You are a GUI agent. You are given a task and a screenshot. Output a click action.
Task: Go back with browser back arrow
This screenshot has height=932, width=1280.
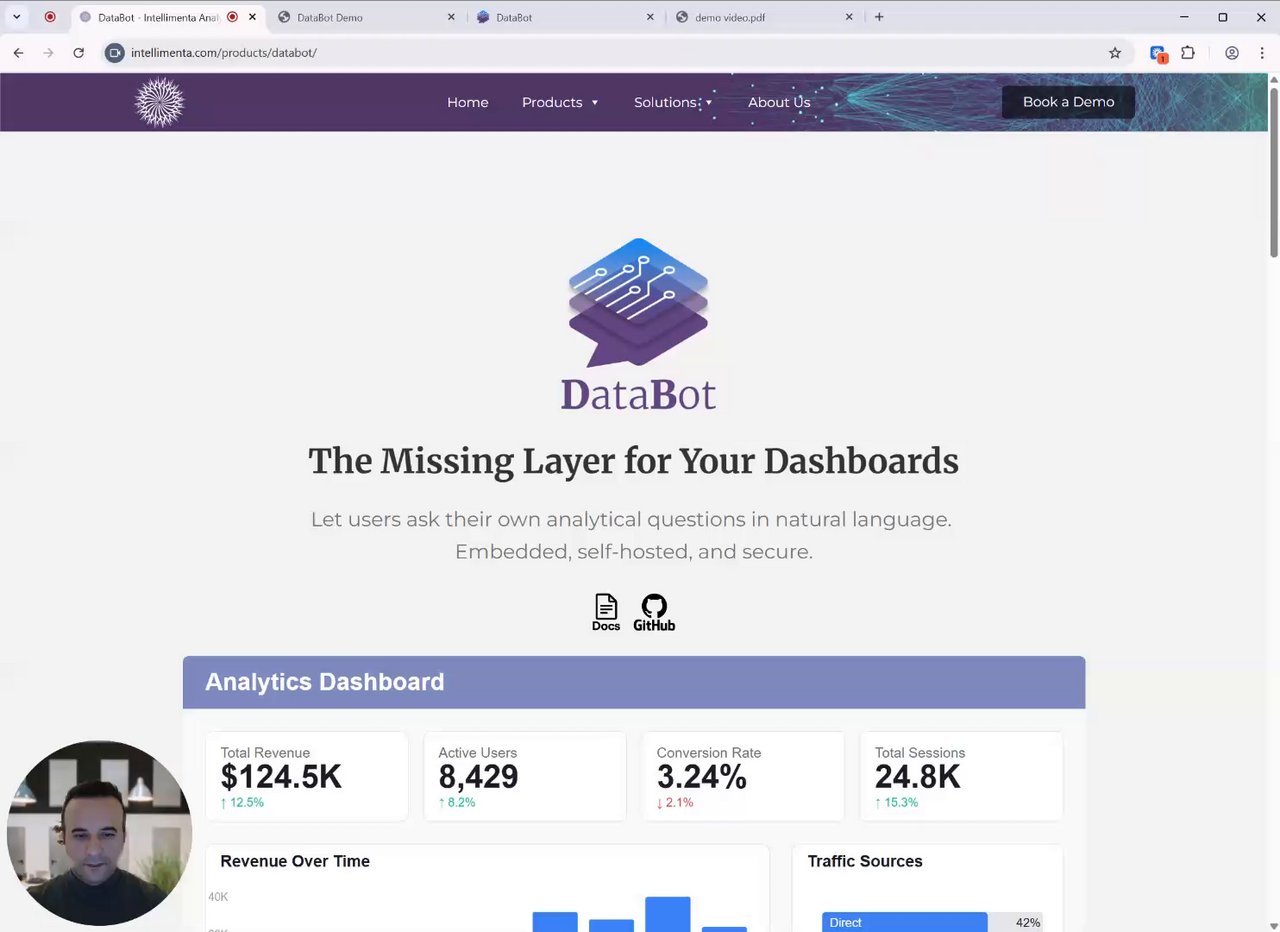pos(18,53)
